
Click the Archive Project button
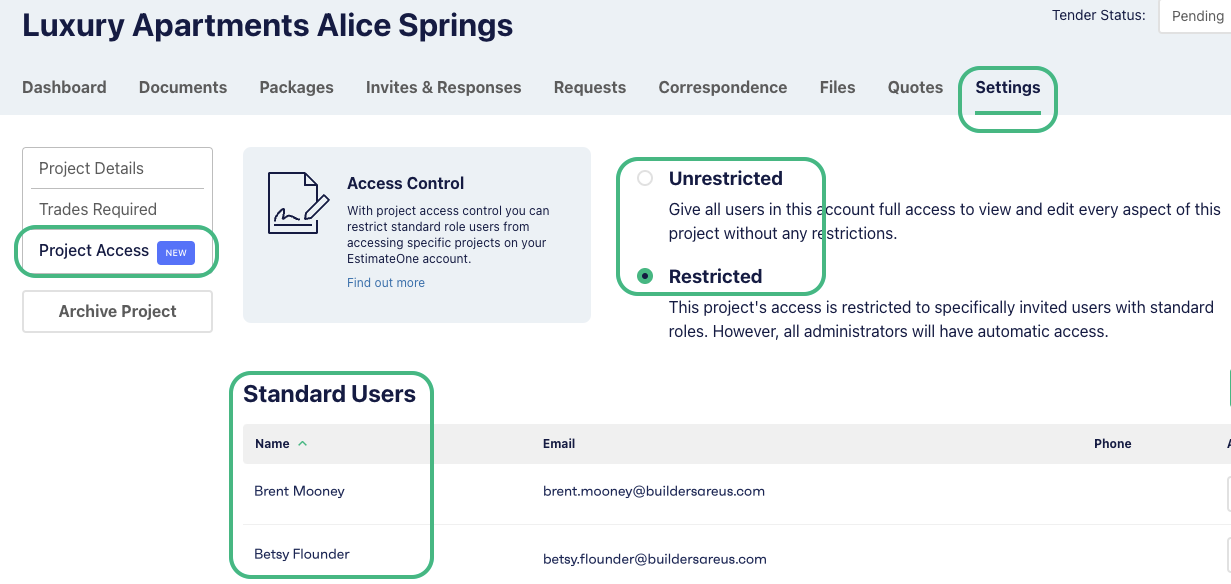(x=118, y=311)
